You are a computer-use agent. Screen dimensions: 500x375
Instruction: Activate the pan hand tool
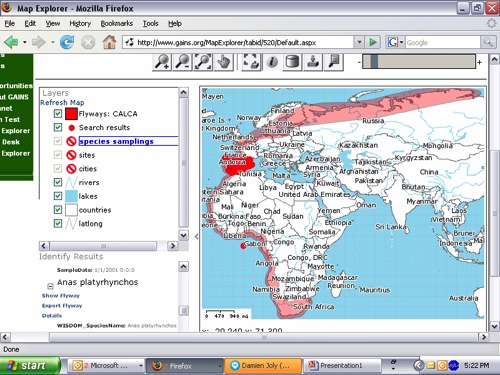point(223,62)
